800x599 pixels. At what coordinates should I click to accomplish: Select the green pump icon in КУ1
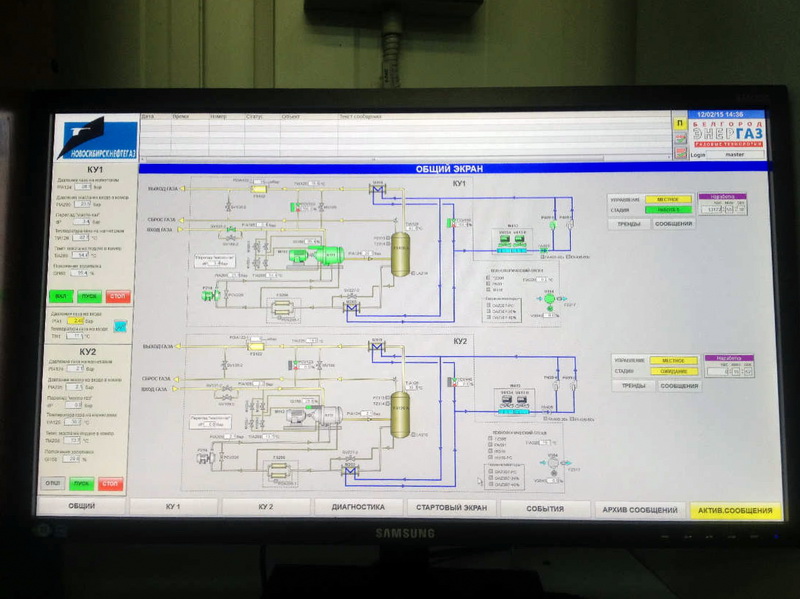[x=209, y=297]
